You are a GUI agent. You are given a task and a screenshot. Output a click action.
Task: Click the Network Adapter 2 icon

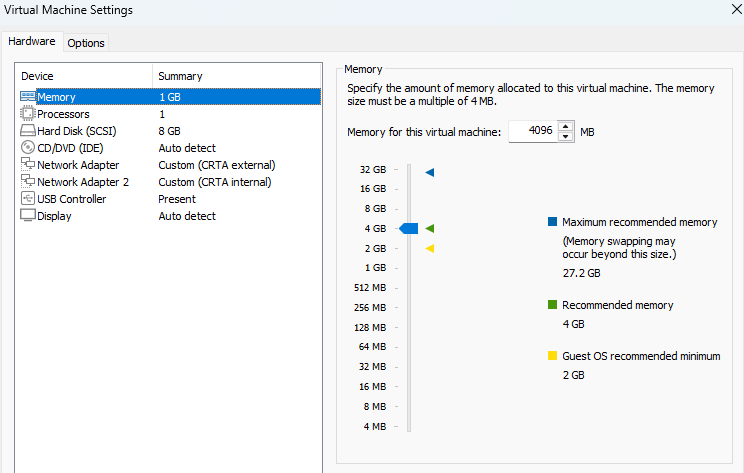pos(28,182)
